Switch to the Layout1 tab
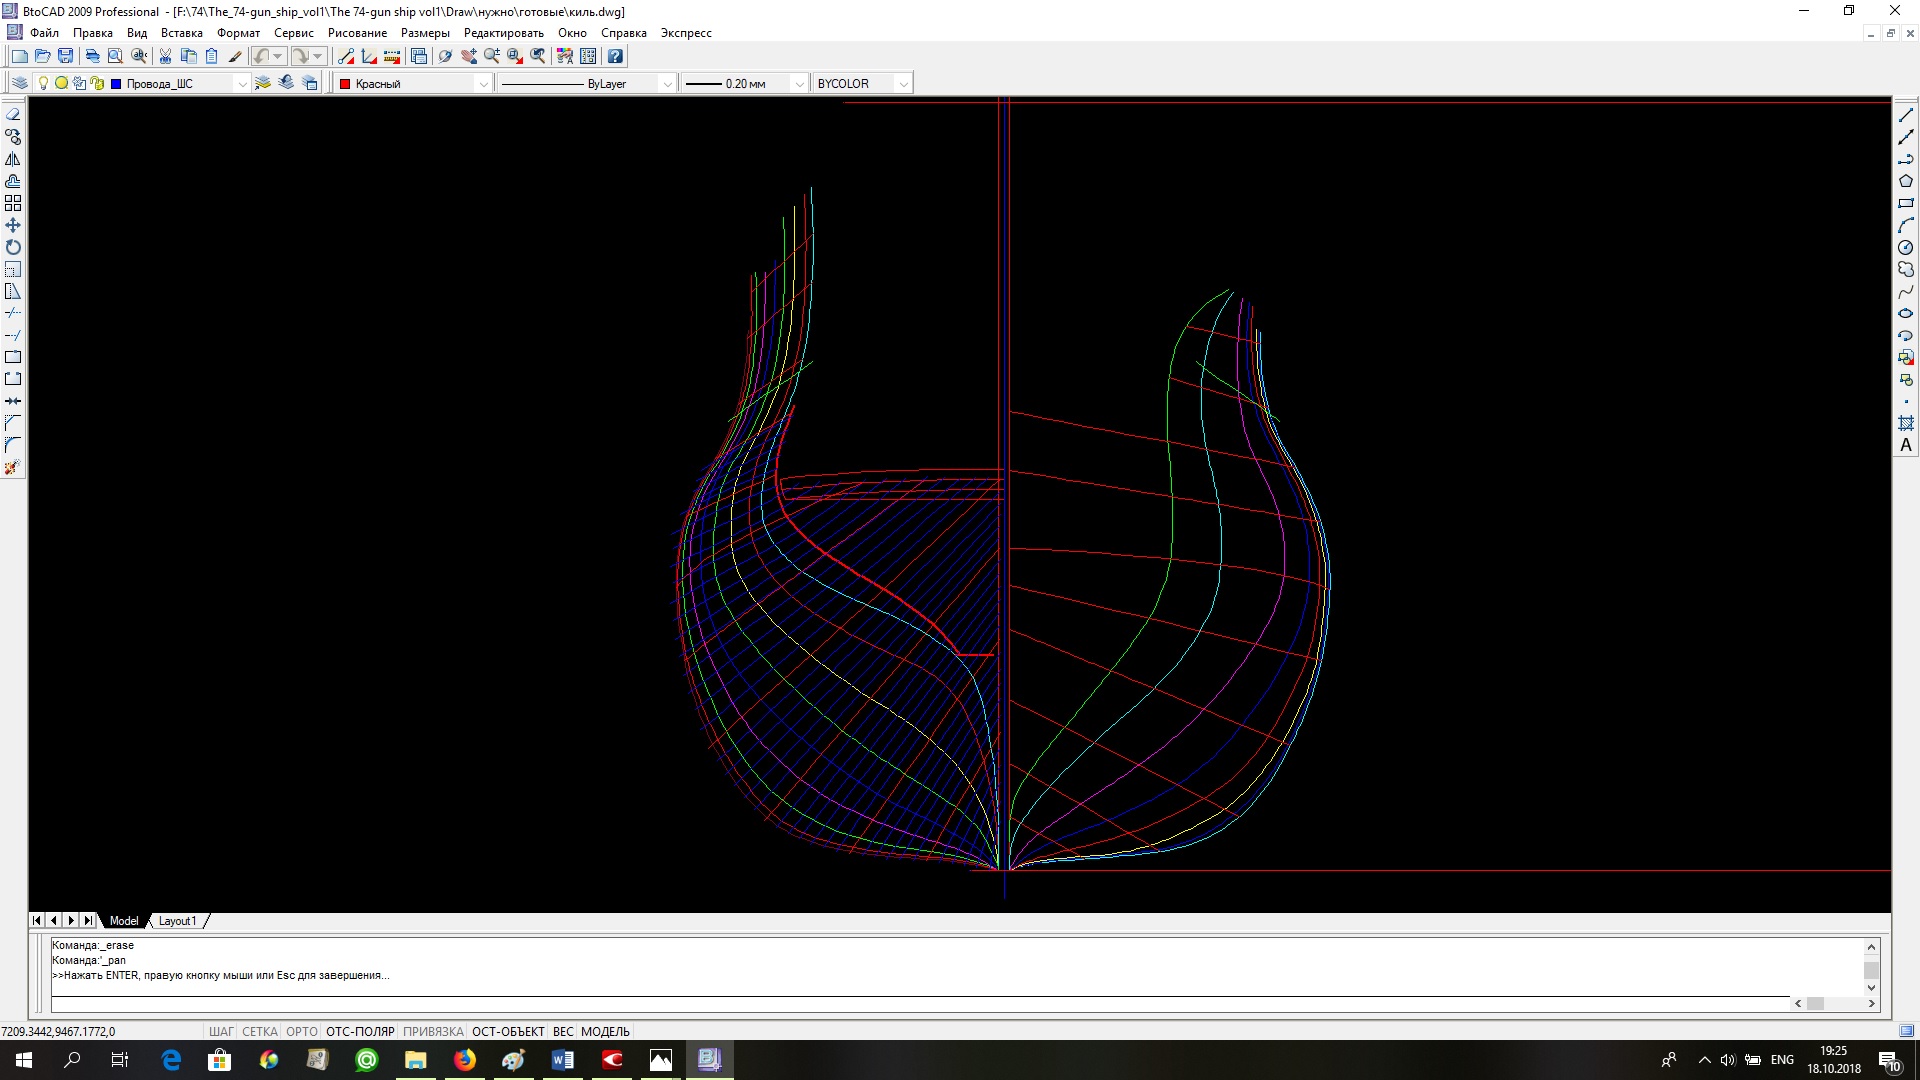This screenshot has width=1920, height=1080. [x=177, y=921]
